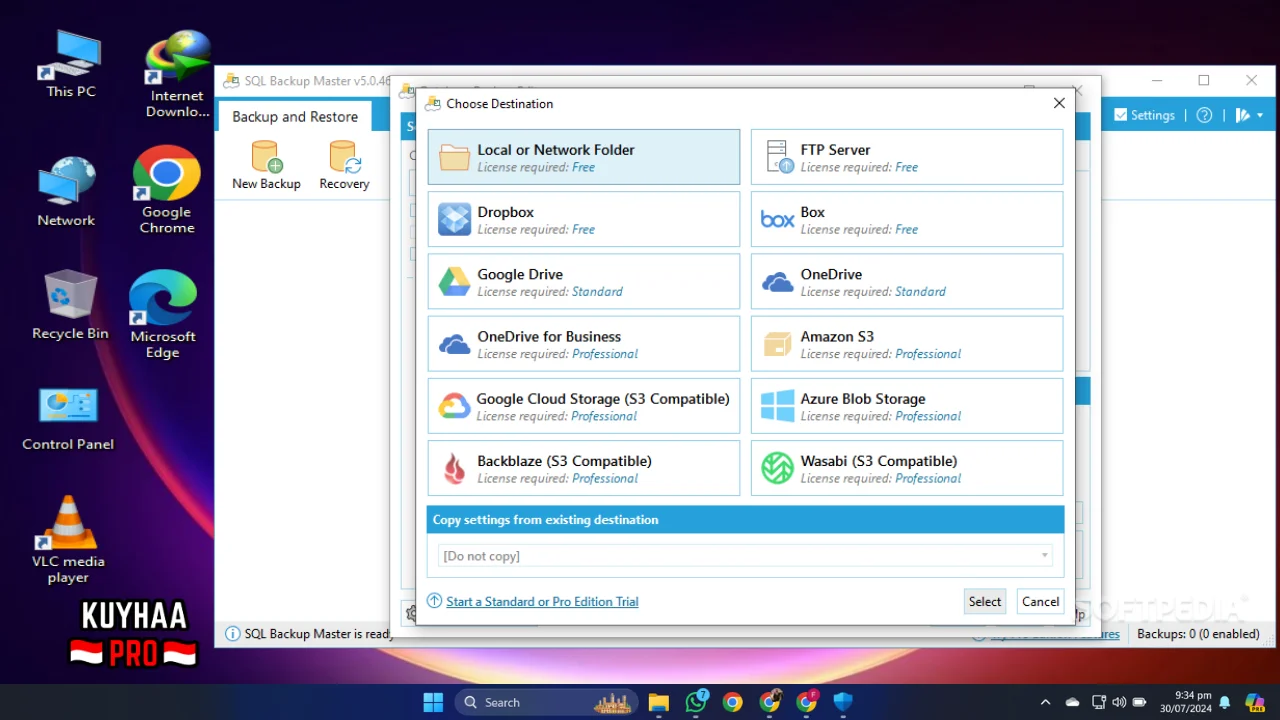Click the info icon in status bar
The width and height of the screenshot is (1280, 720).
(232, 633)
